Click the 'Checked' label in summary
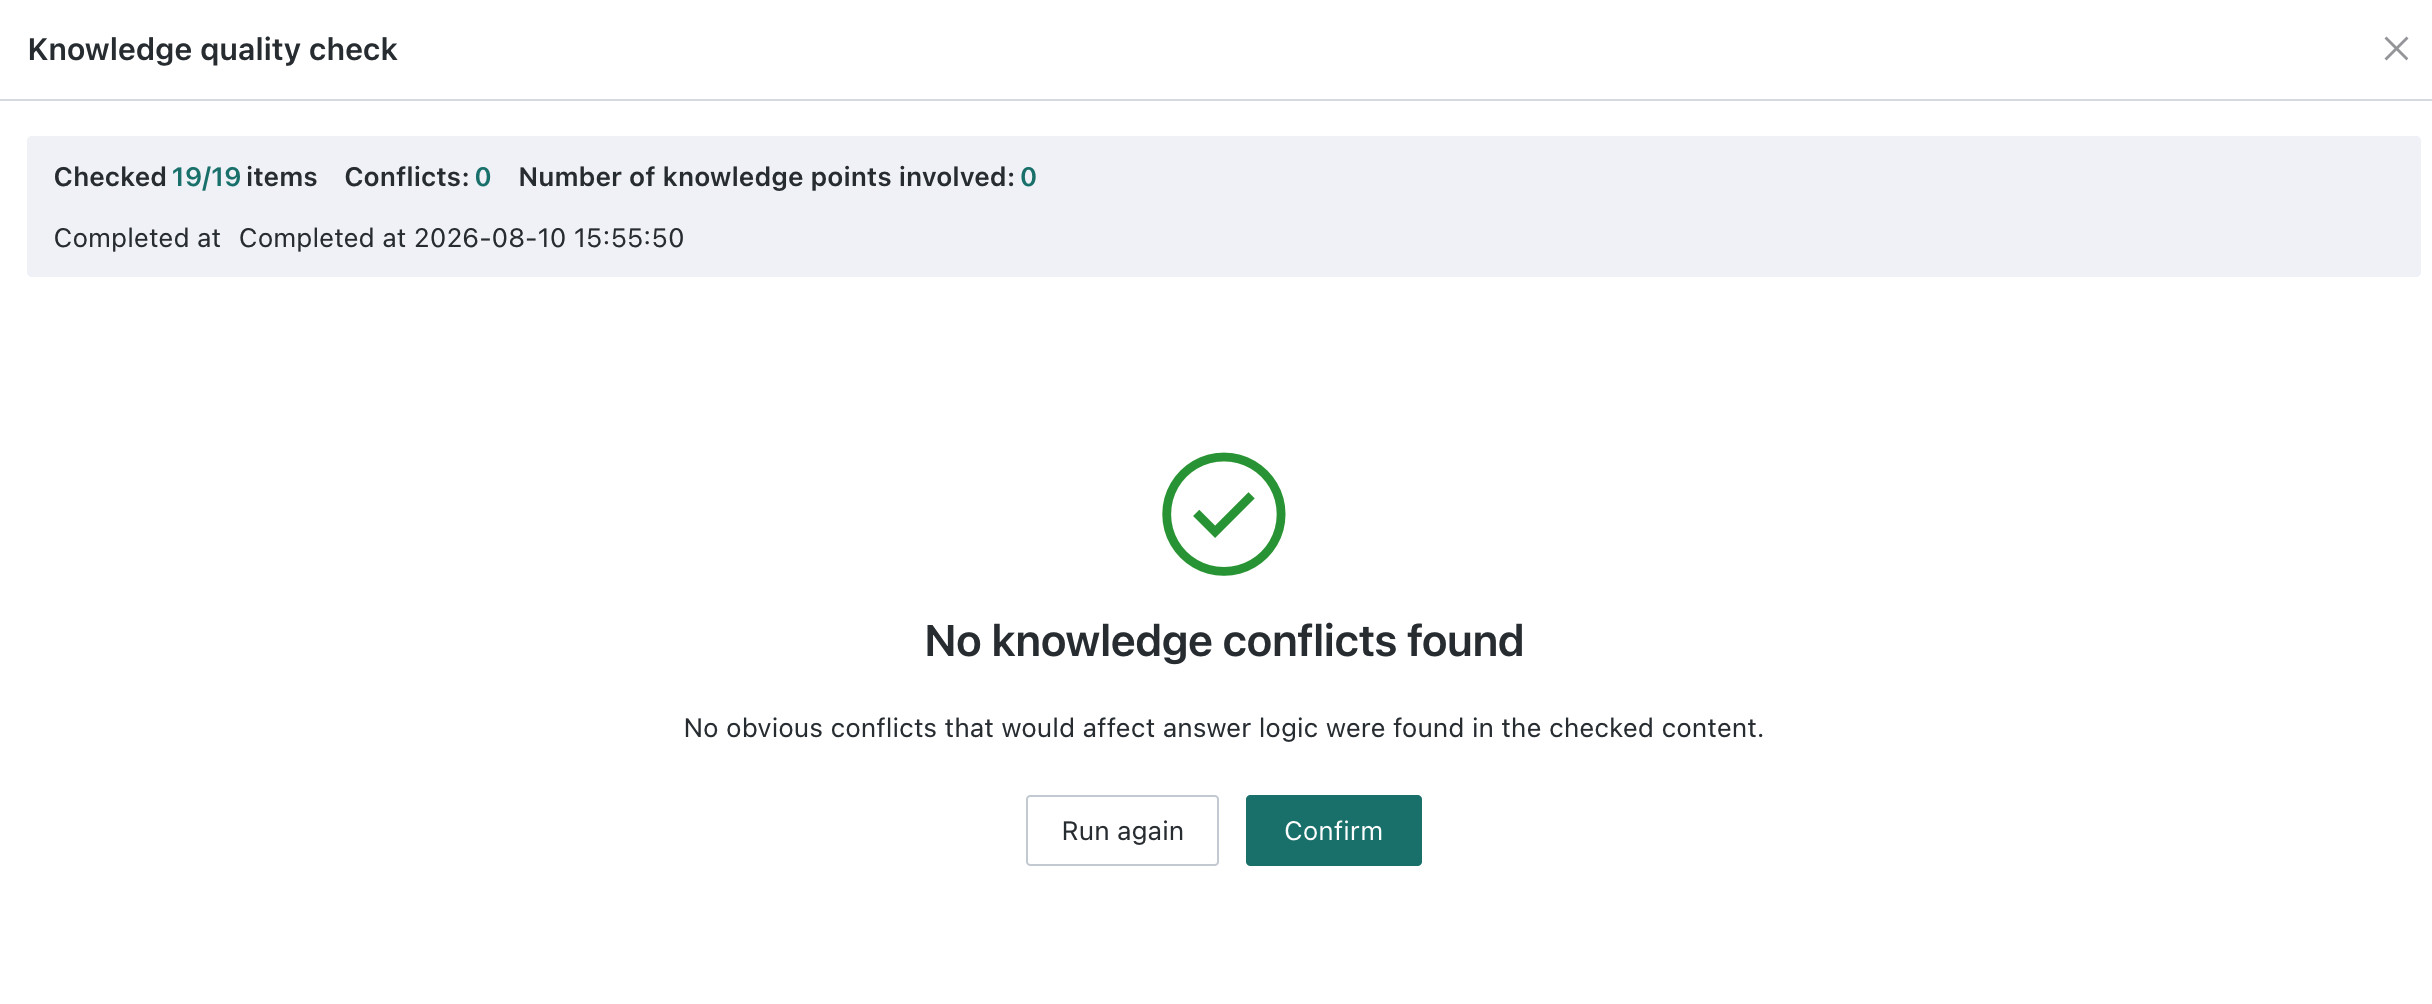2432x1004 pixels. [x=110, y=177]
